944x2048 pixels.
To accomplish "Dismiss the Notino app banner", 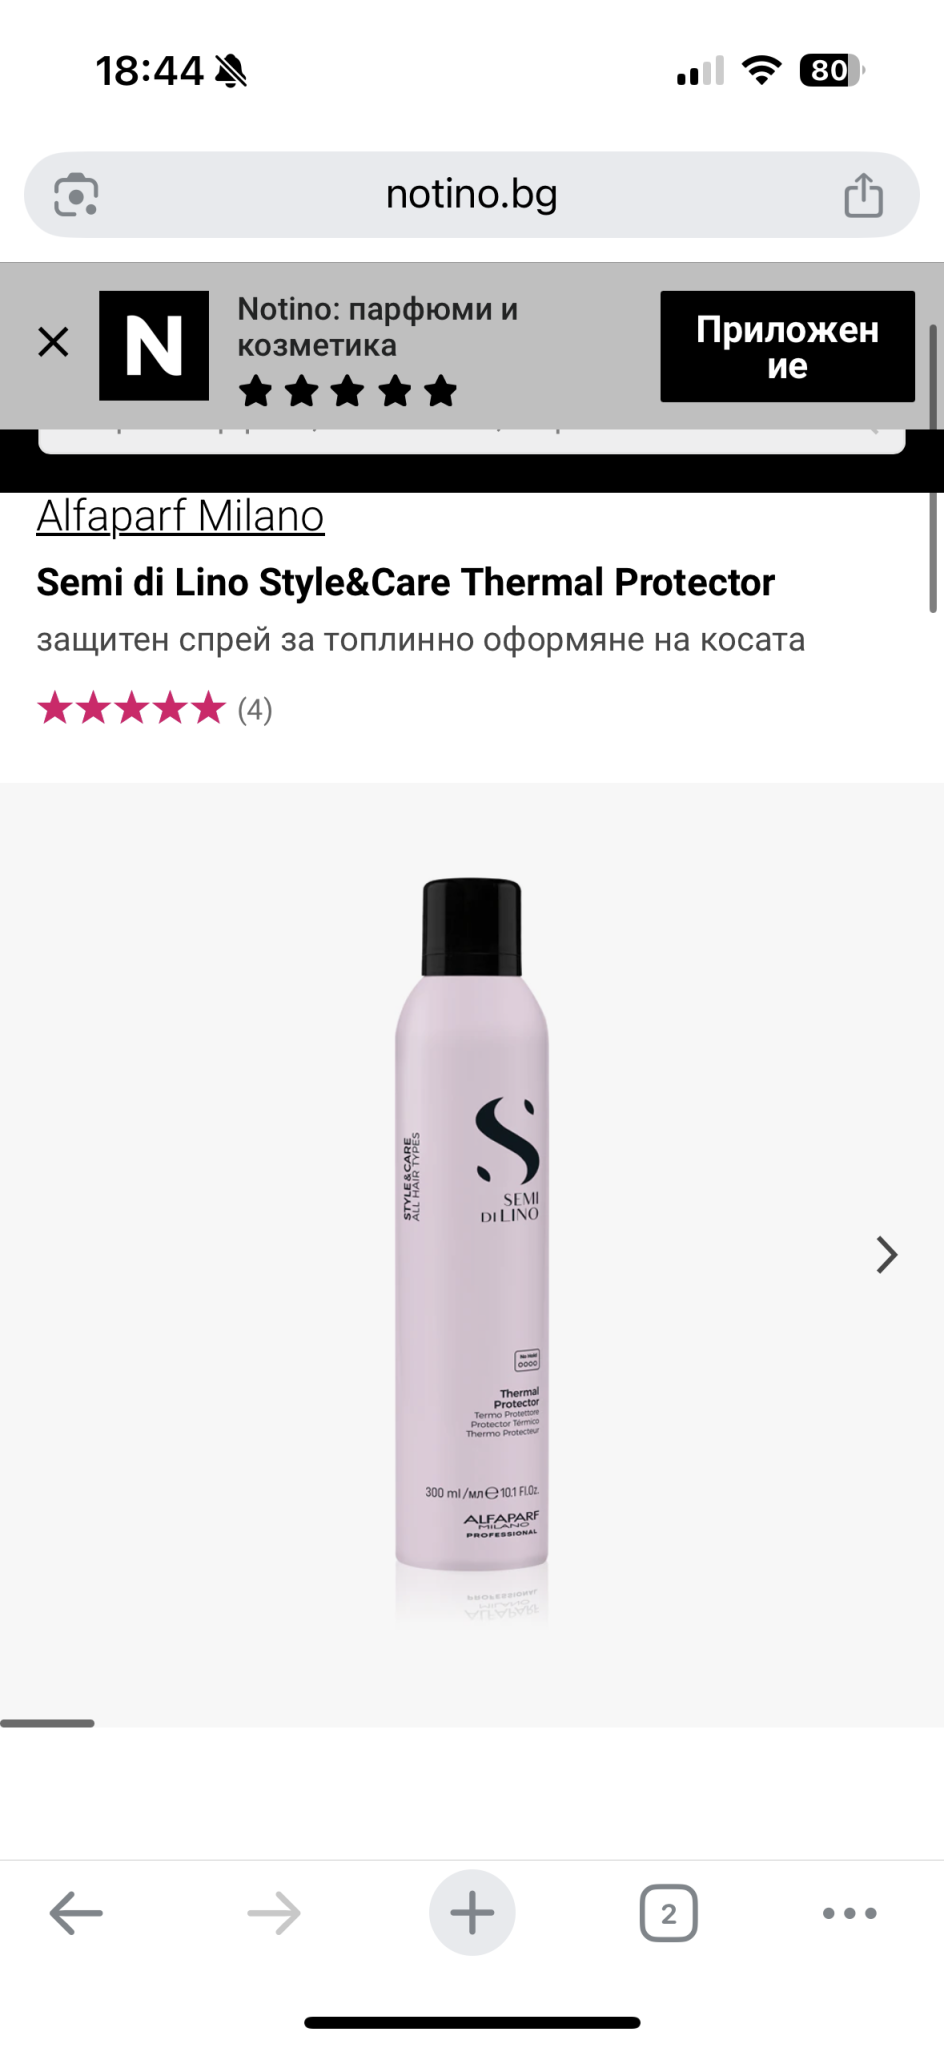I will click(53, 342).
